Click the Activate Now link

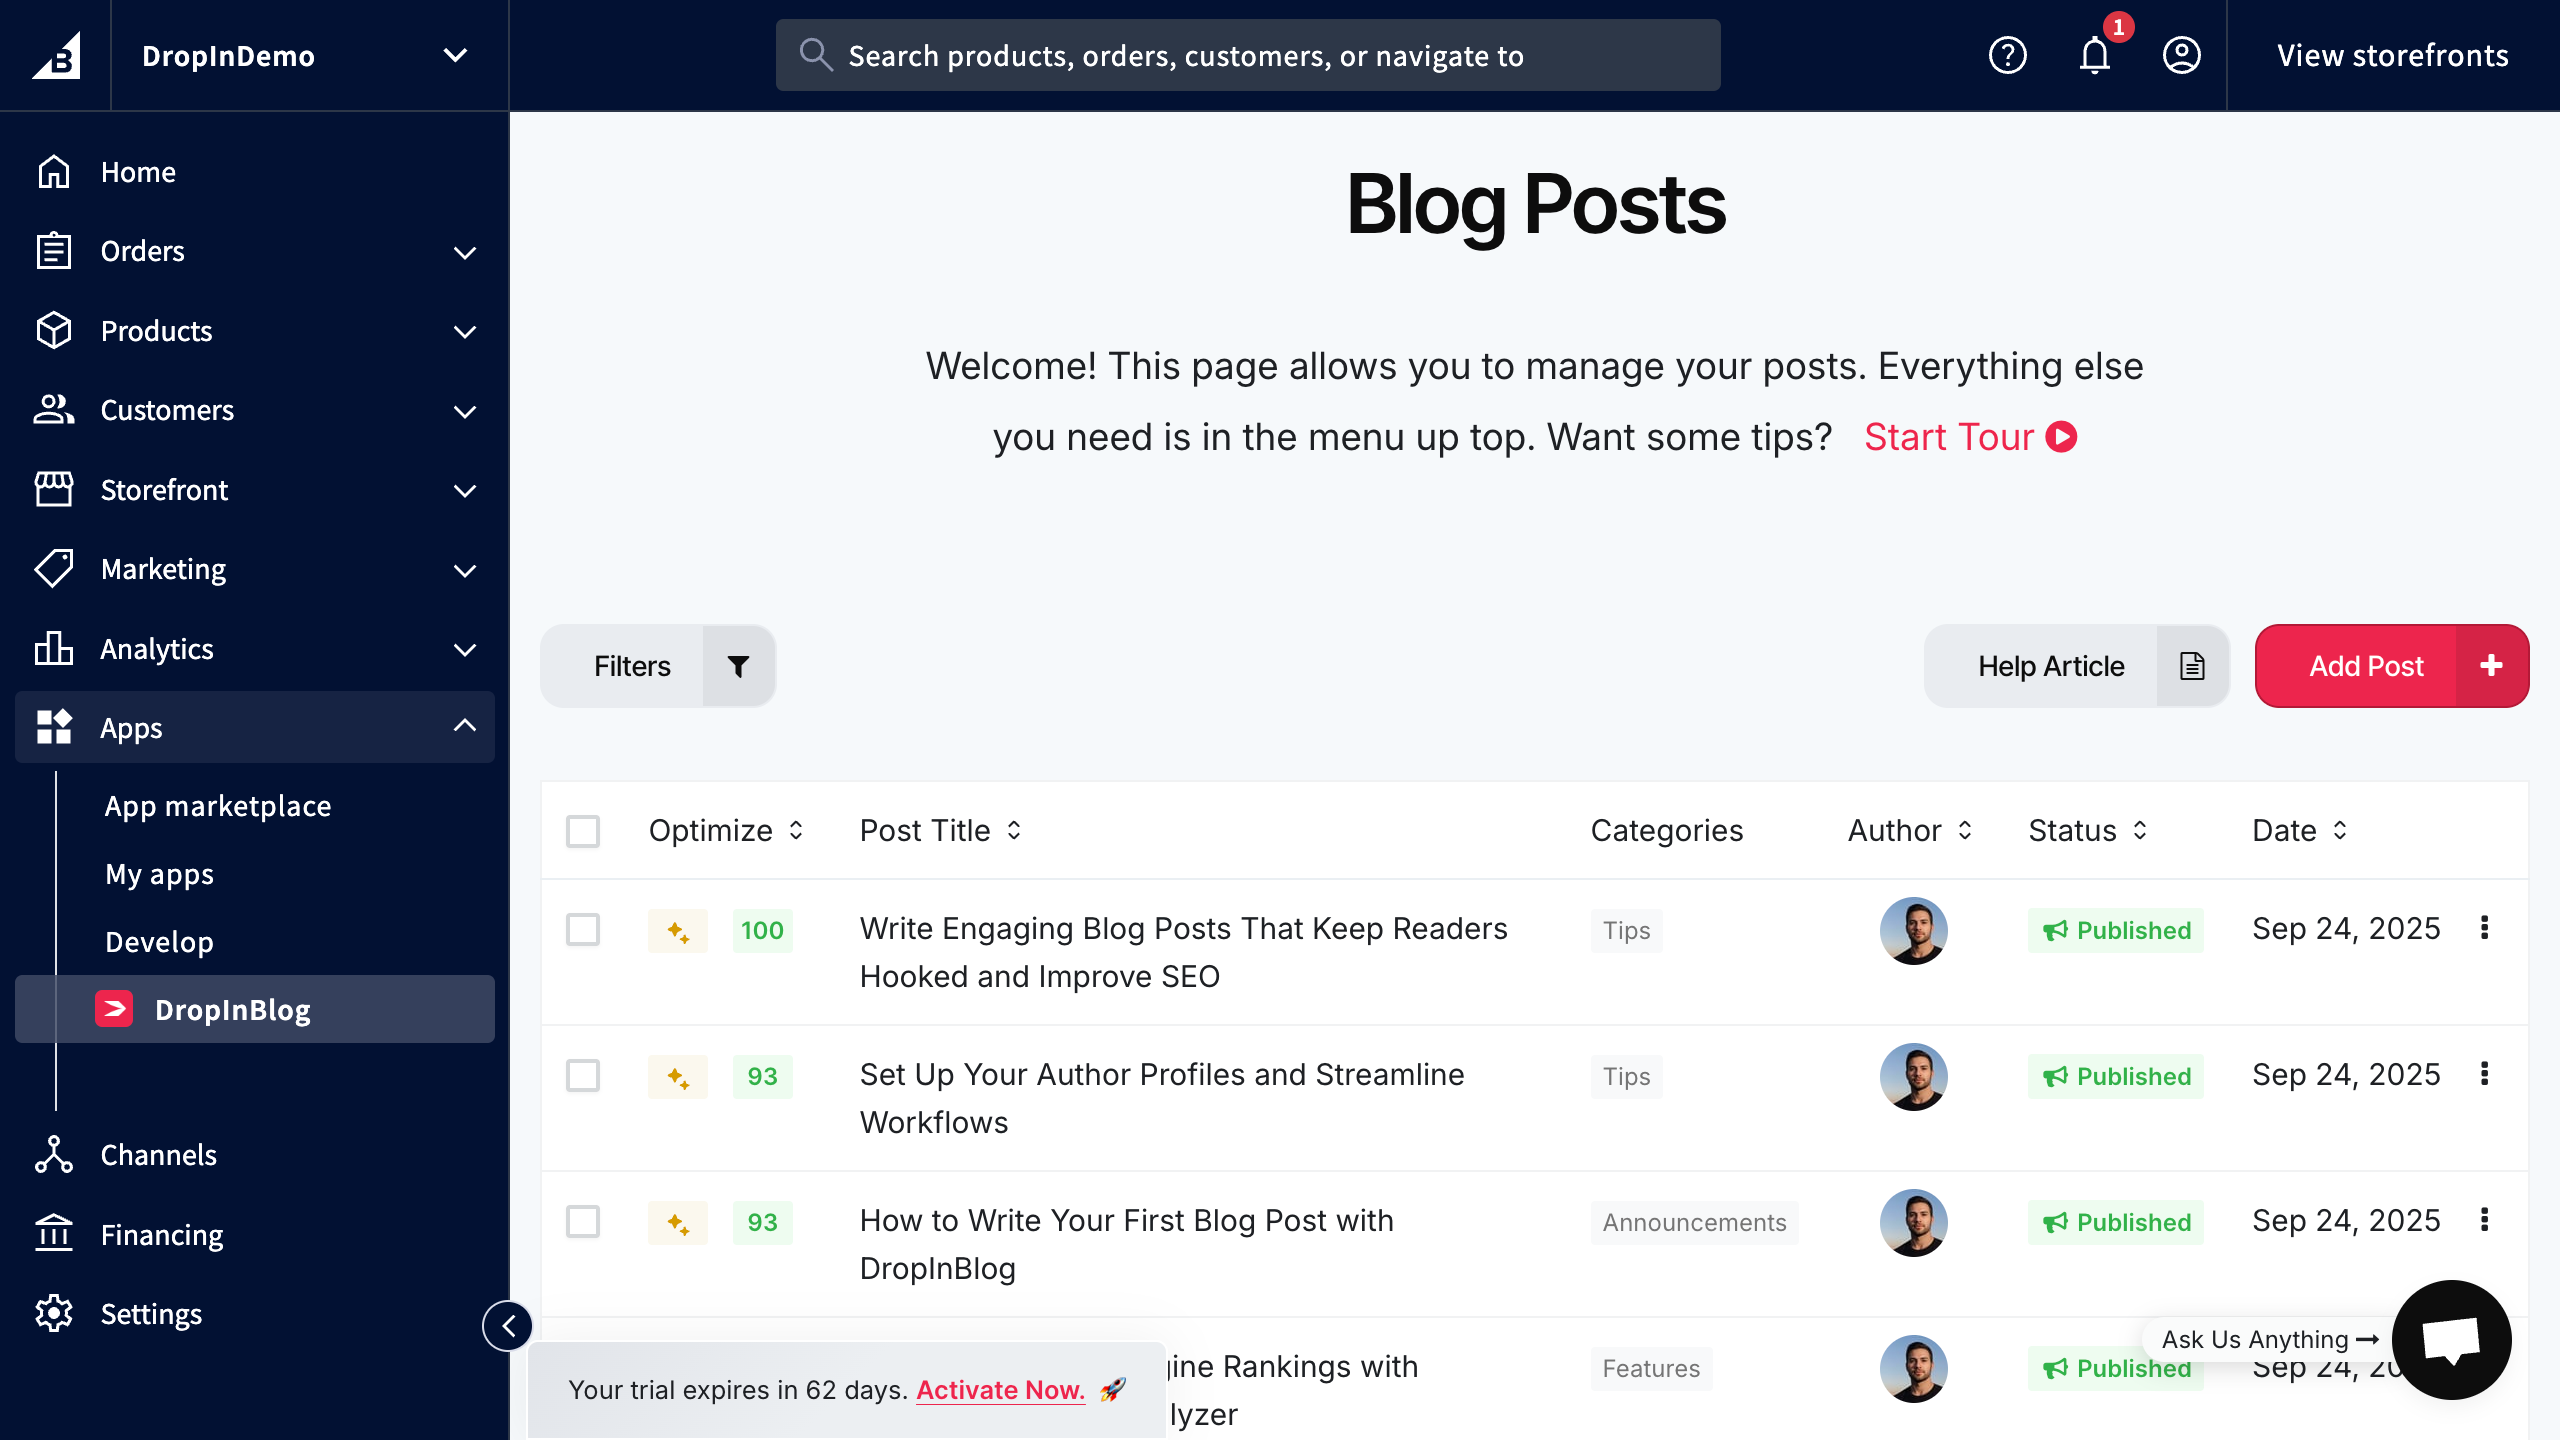click(x=1000, y=1390)
